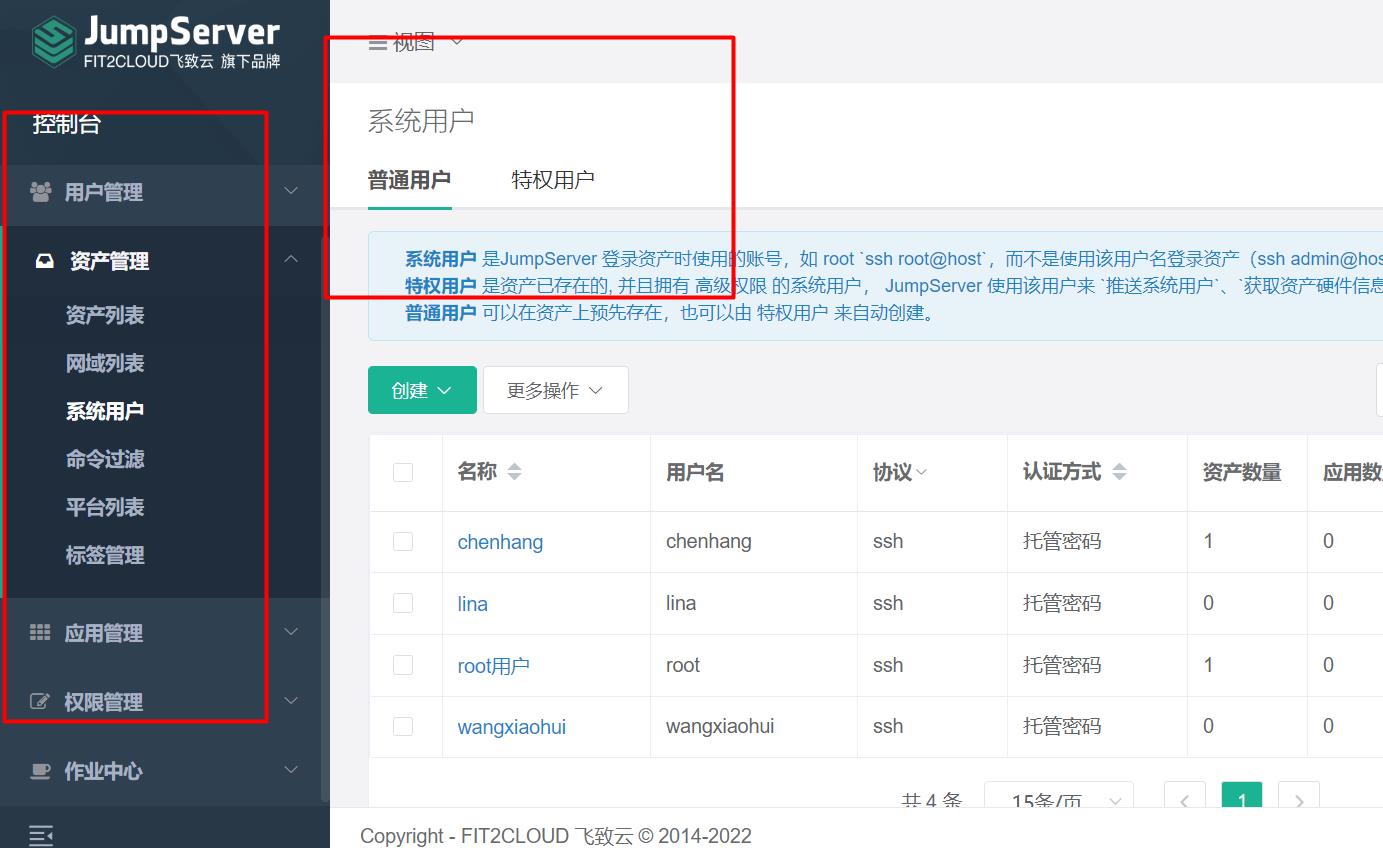The width and height of the screenshot is (1383, 848).
Task: Click the 作业中心 coffee cup icon
Action: tap(40, 771)
